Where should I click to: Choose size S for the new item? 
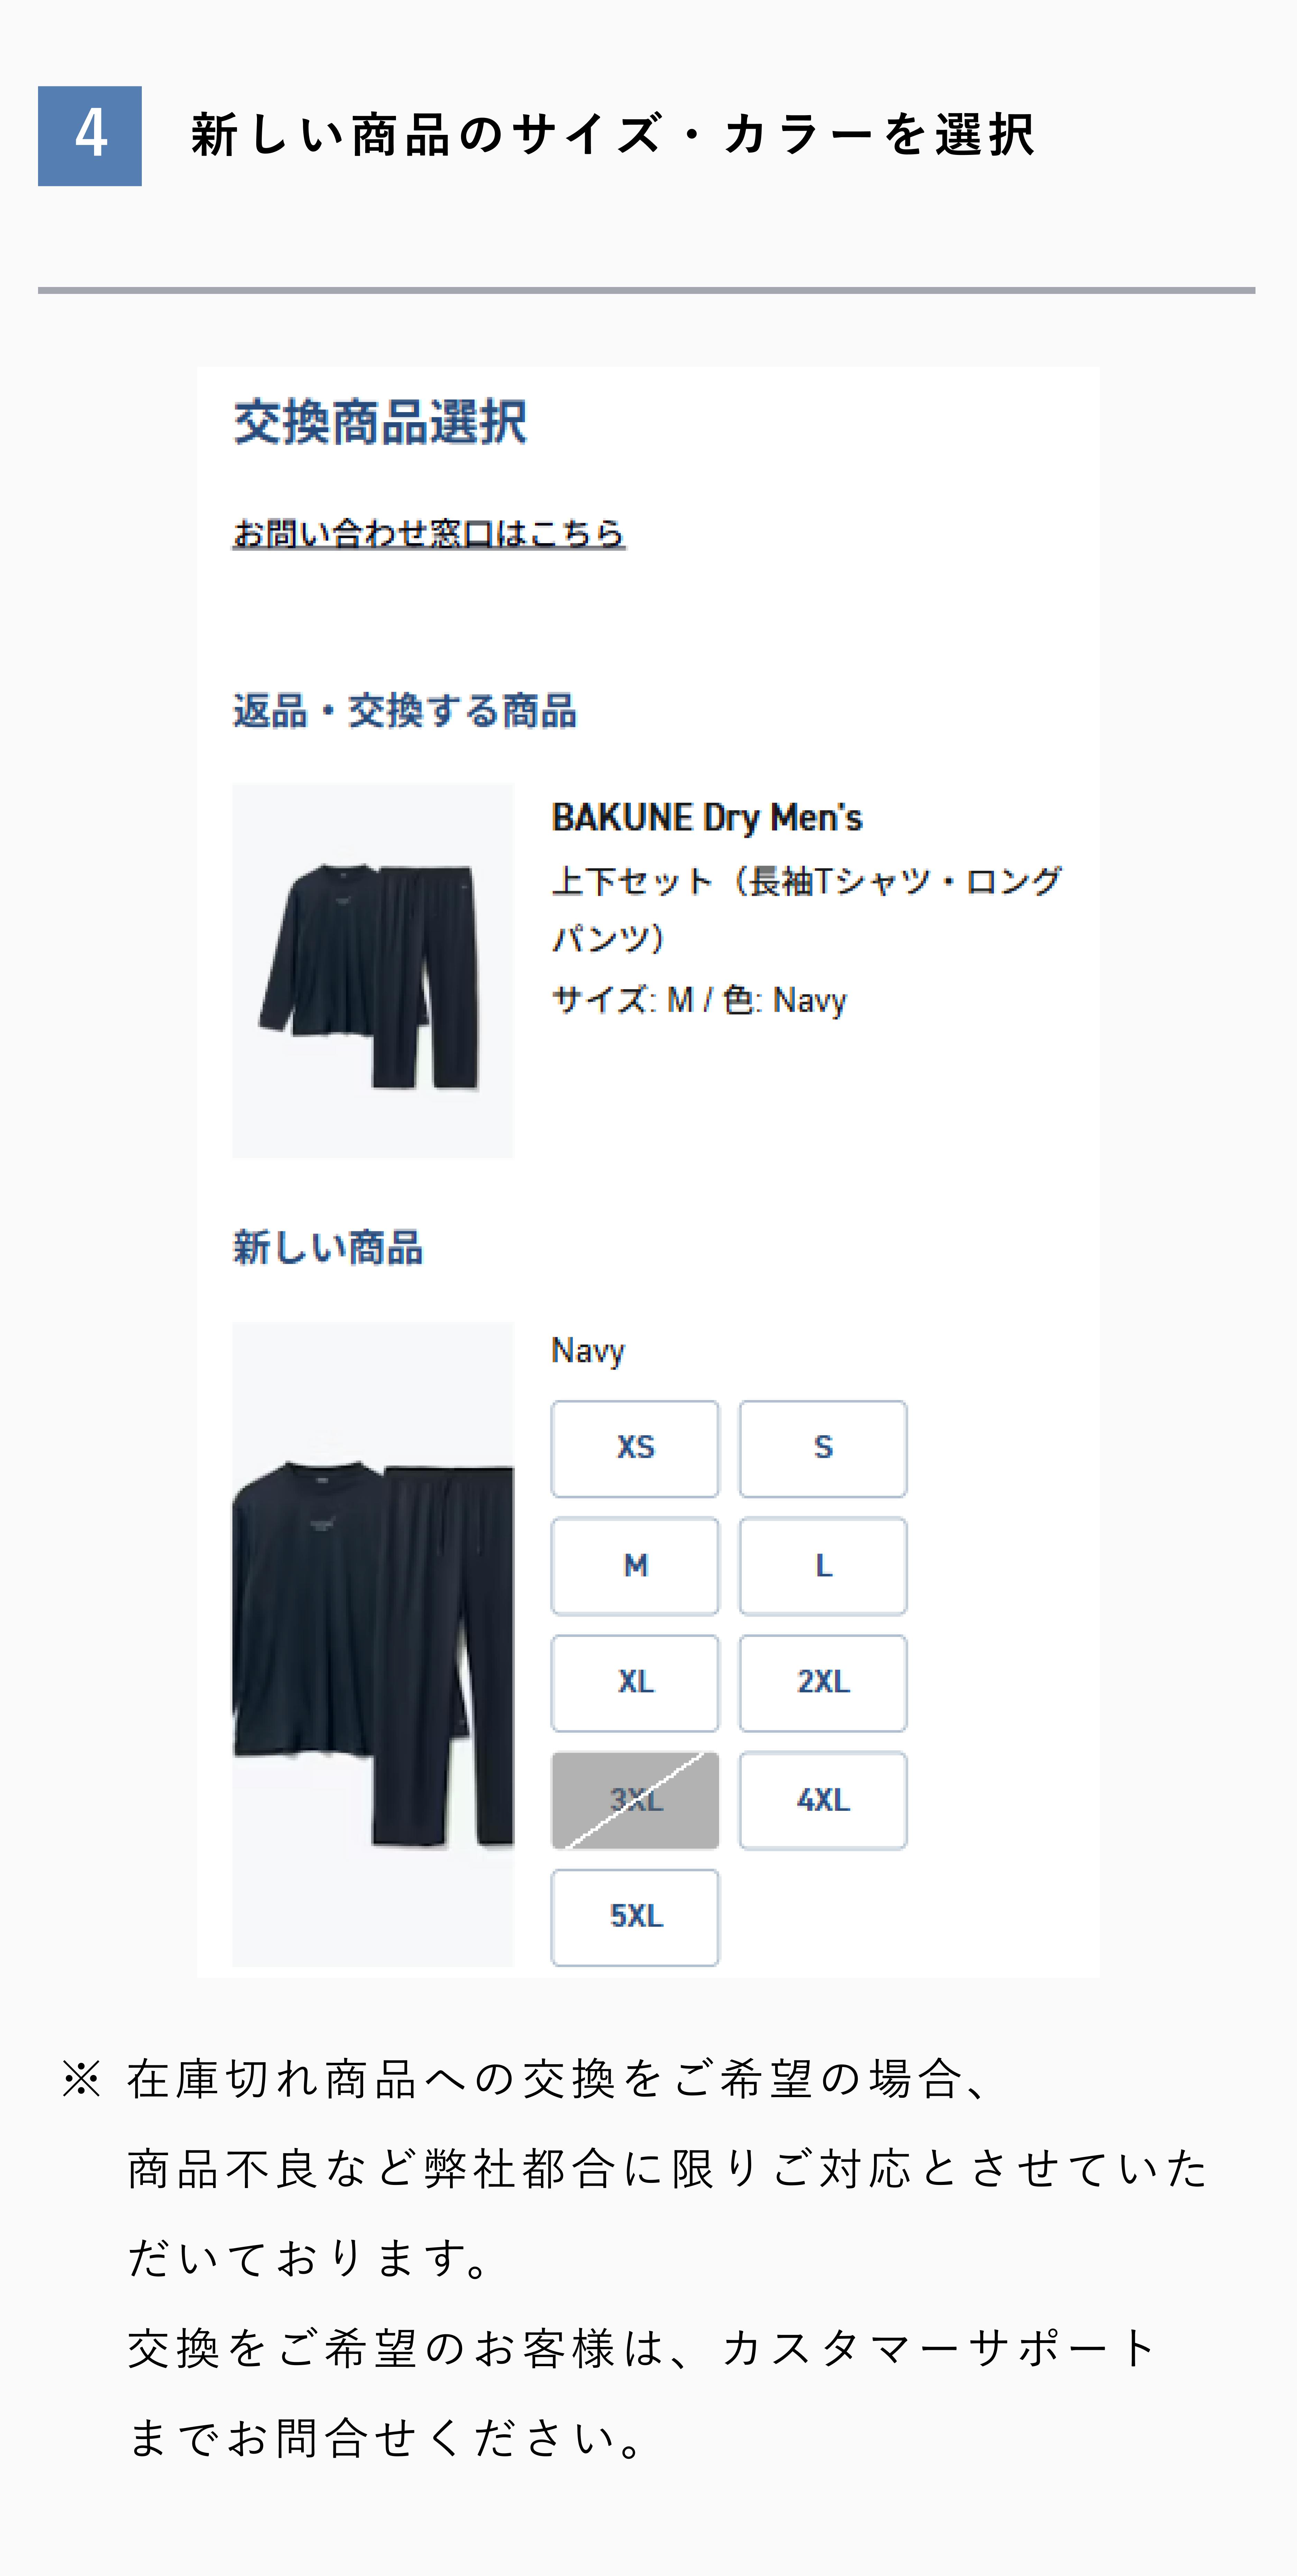pyautogui.click(x=823, y=1448)
